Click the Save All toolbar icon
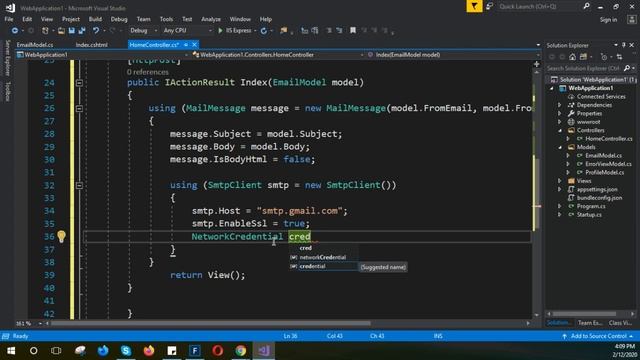Image resolution: width=640 pixels, height=360 pixels. coord(82,31)
